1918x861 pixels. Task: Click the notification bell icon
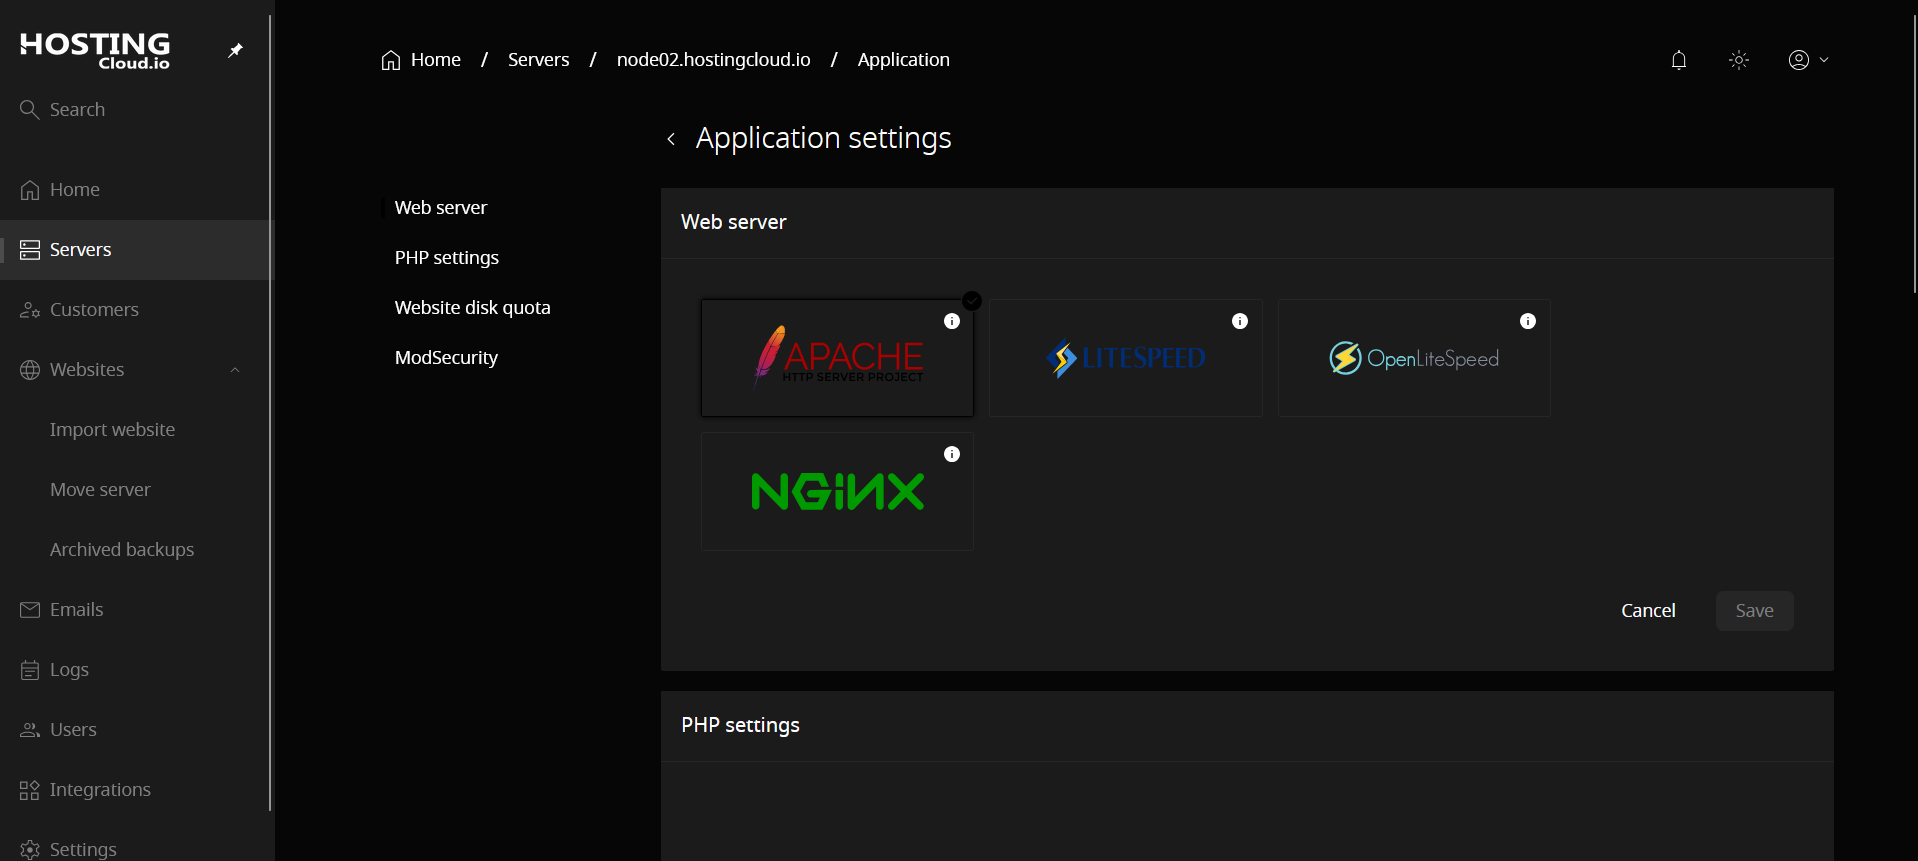coord(1678,60)
